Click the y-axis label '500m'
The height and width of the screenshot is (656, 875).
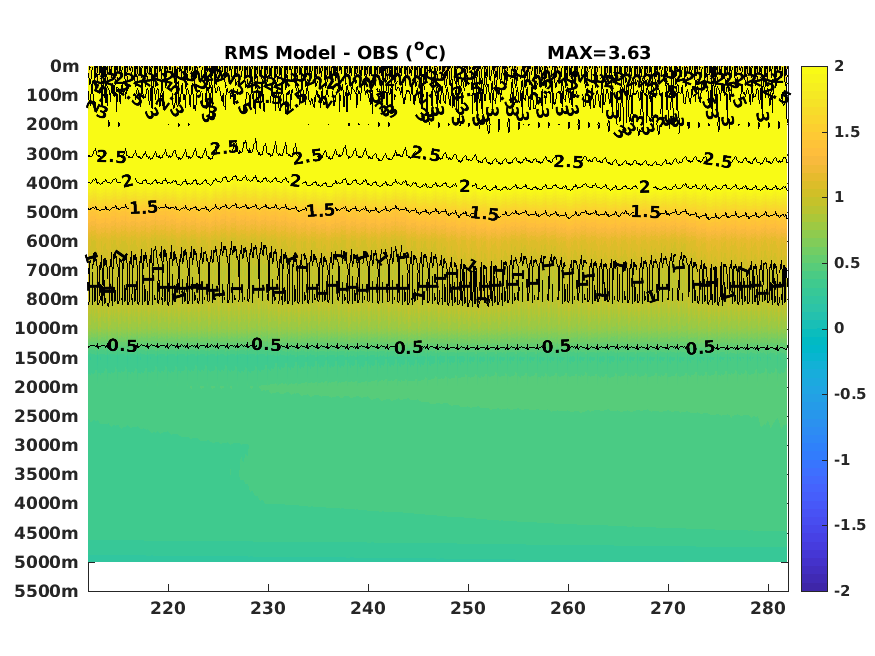[52, 212]
